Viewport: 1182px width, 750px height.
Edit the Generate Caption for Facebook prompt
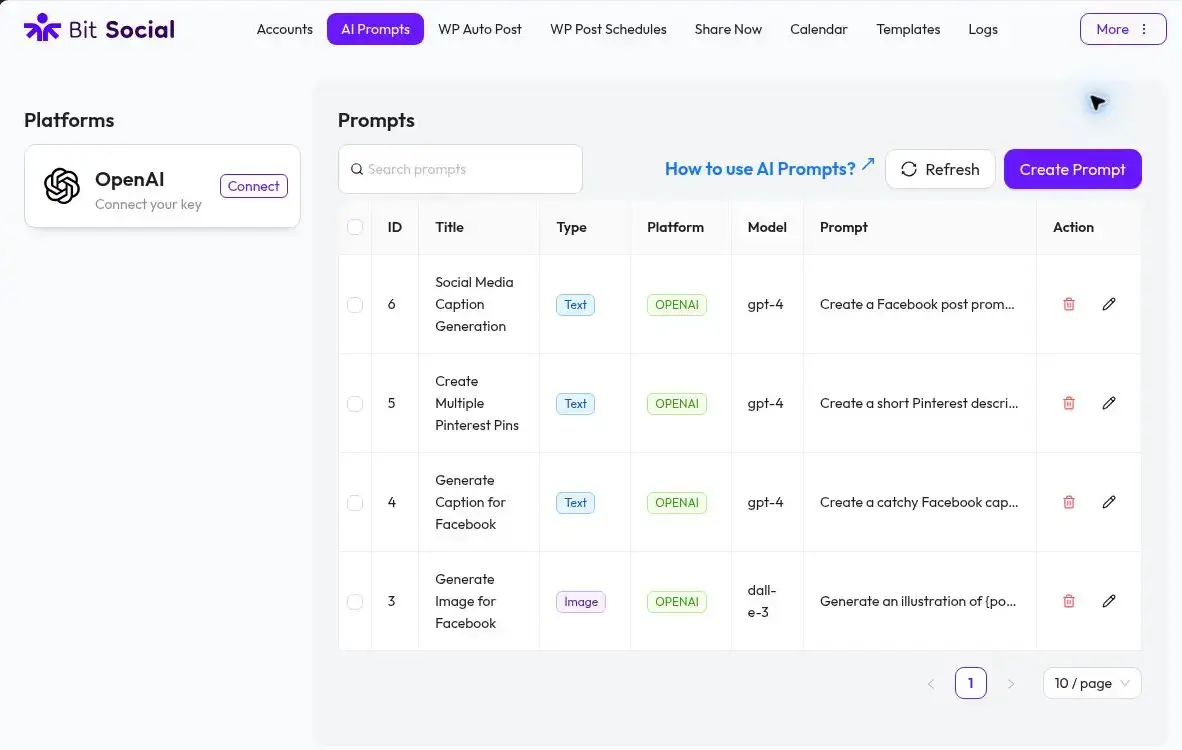point(1108,502)
